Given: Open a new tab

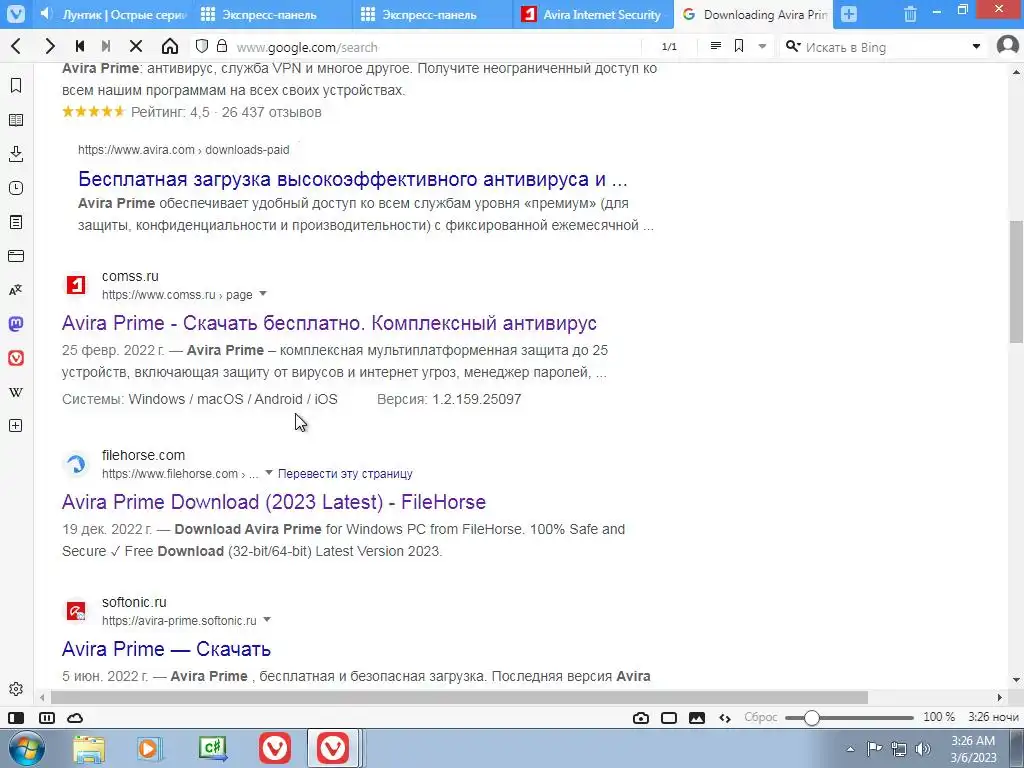Looking at the screenshot, I should tap(849, 14).
